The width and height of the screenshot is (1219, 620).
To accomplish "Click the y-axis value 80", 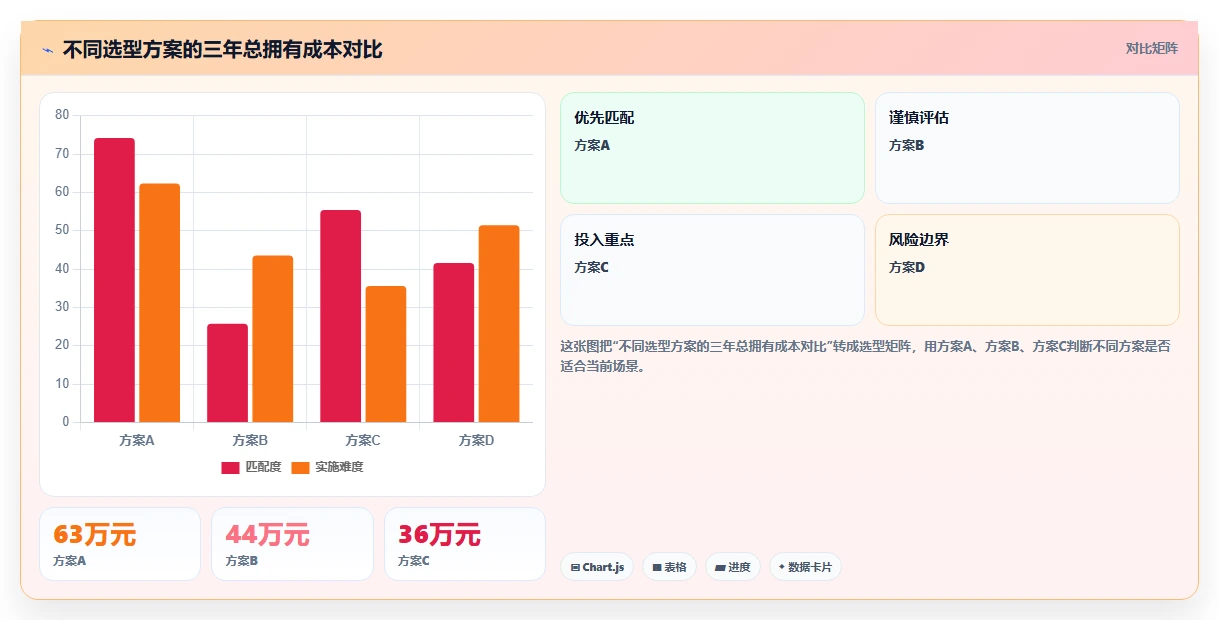I will (x=62, y=115).
